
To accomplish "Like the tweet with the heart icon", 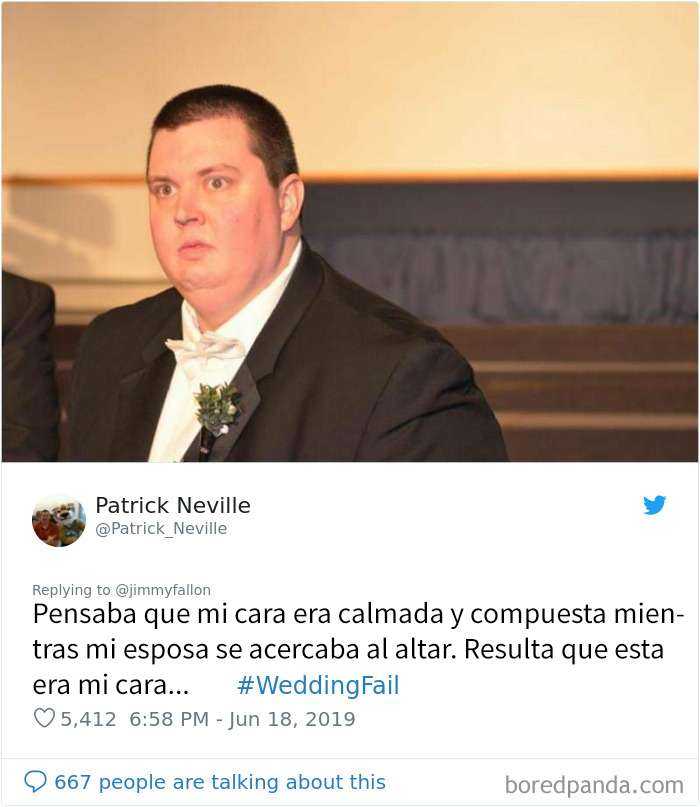I will point(44,718).
